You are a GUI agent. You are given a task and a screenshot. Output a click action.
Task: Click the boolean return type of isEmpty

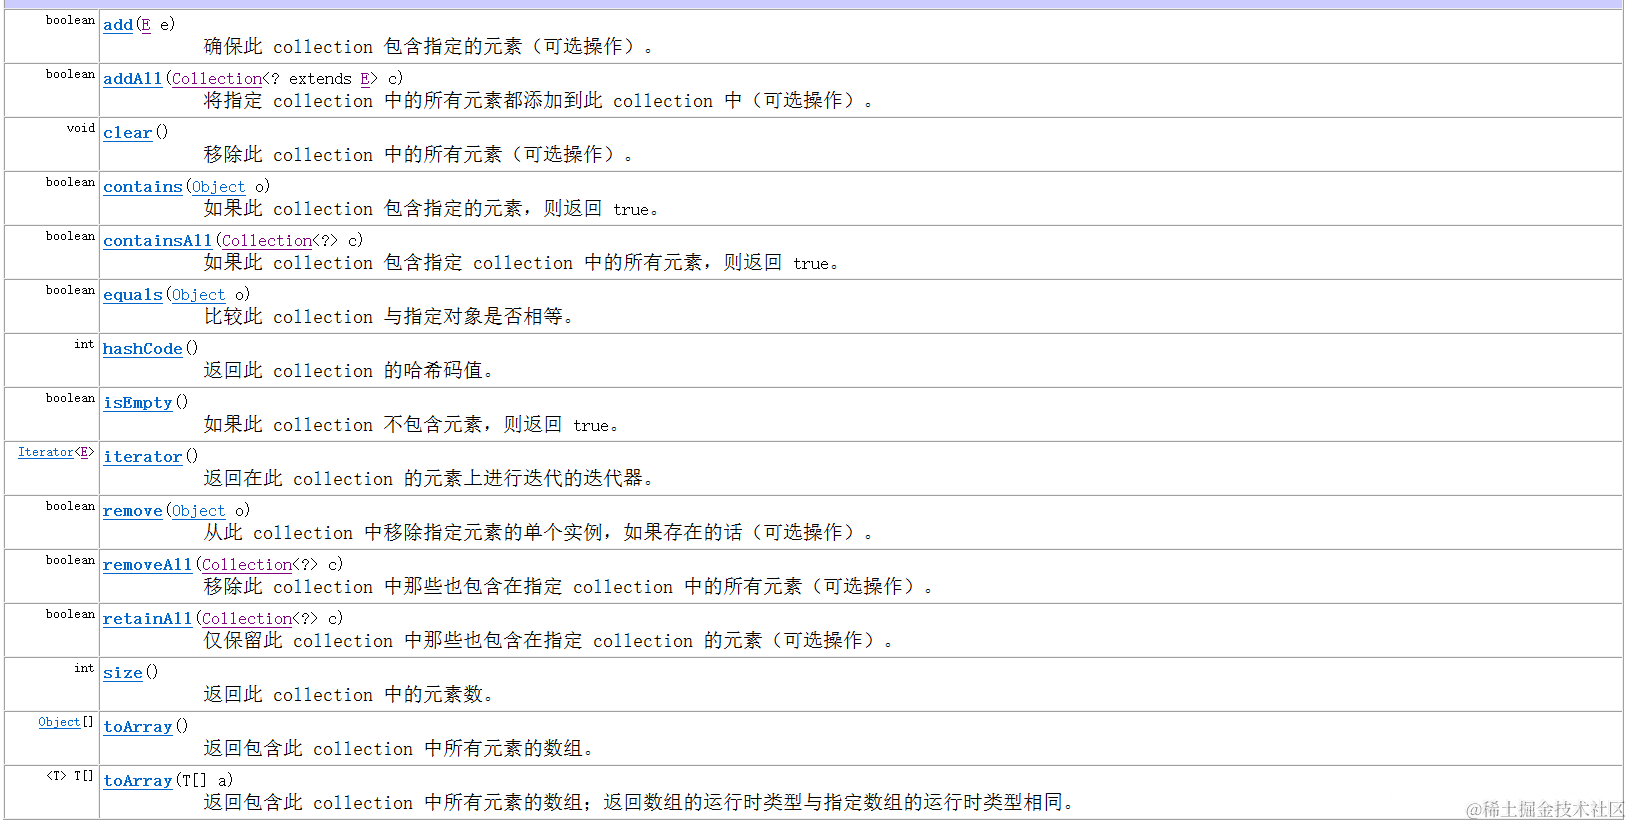(70, 398)
